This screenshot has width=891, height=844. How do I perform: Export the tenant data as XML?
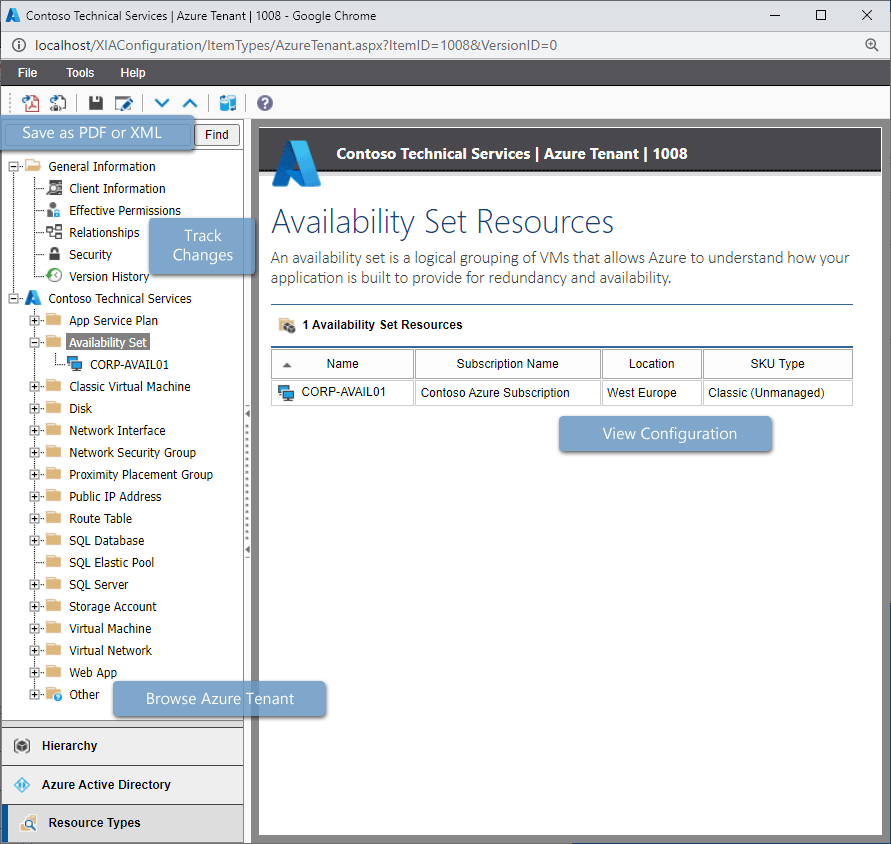tap(58, 103)
